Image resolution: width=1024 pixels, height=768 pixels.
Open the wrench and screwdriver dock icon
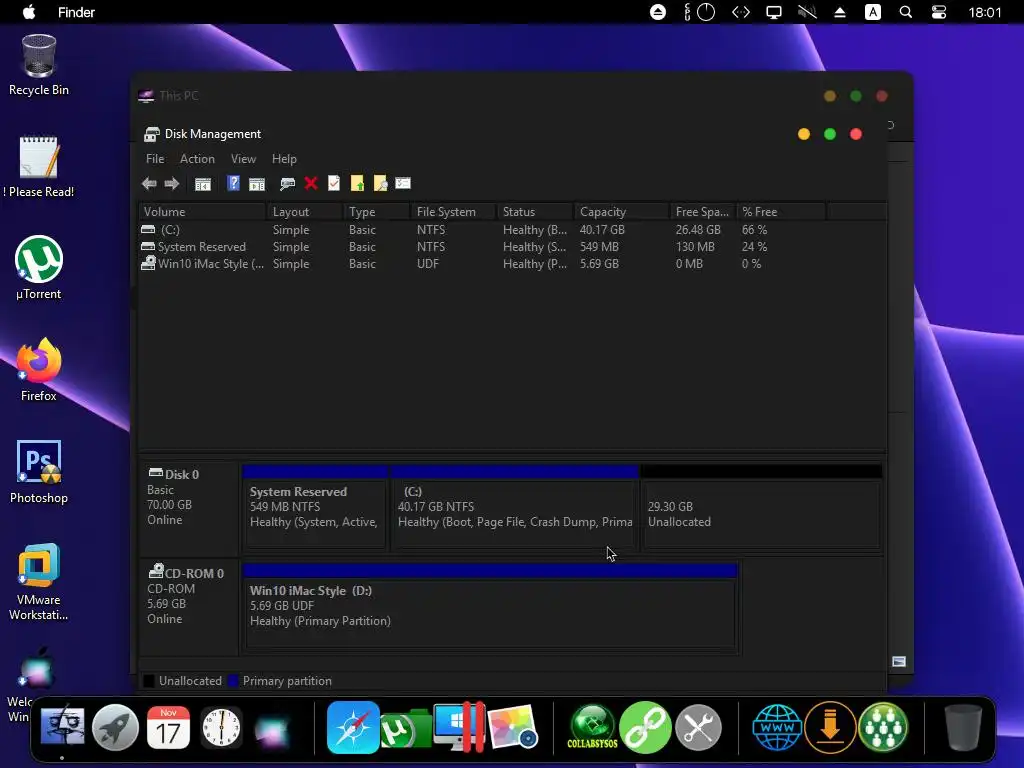coord(698,727)
